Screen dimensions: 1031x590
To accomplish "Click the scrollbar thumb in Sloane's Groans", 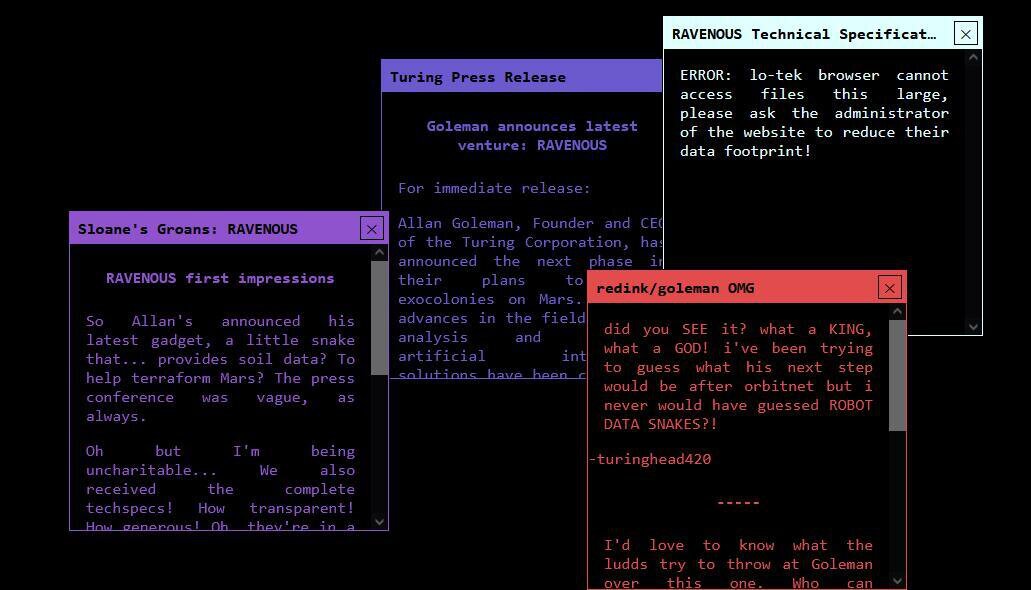I will (x=379, y=317).
